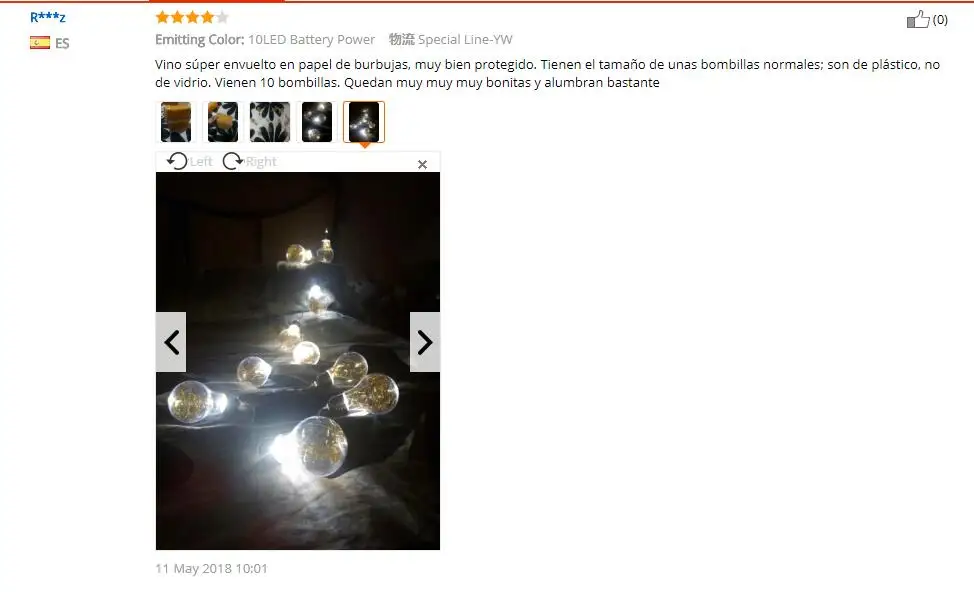Rotate the photo right using the clockwise arrow icon
Screen dimensions: 974x592
coord(233,162)
